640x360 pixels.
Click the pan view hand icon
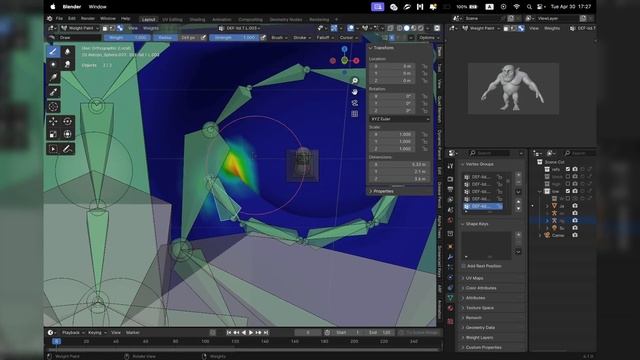[x=355, y=92]
